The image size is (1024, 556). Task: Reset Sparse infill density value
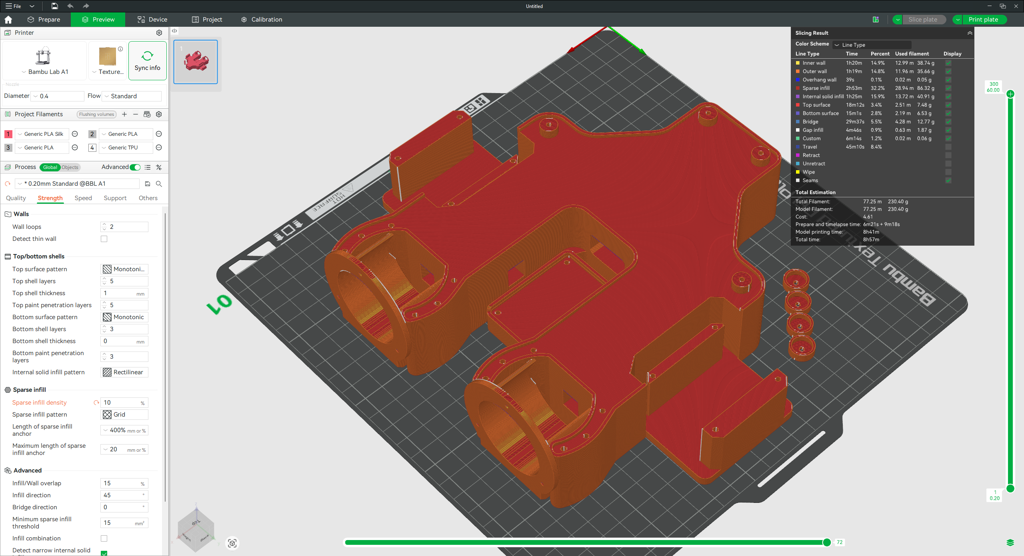tap(97, 402)
